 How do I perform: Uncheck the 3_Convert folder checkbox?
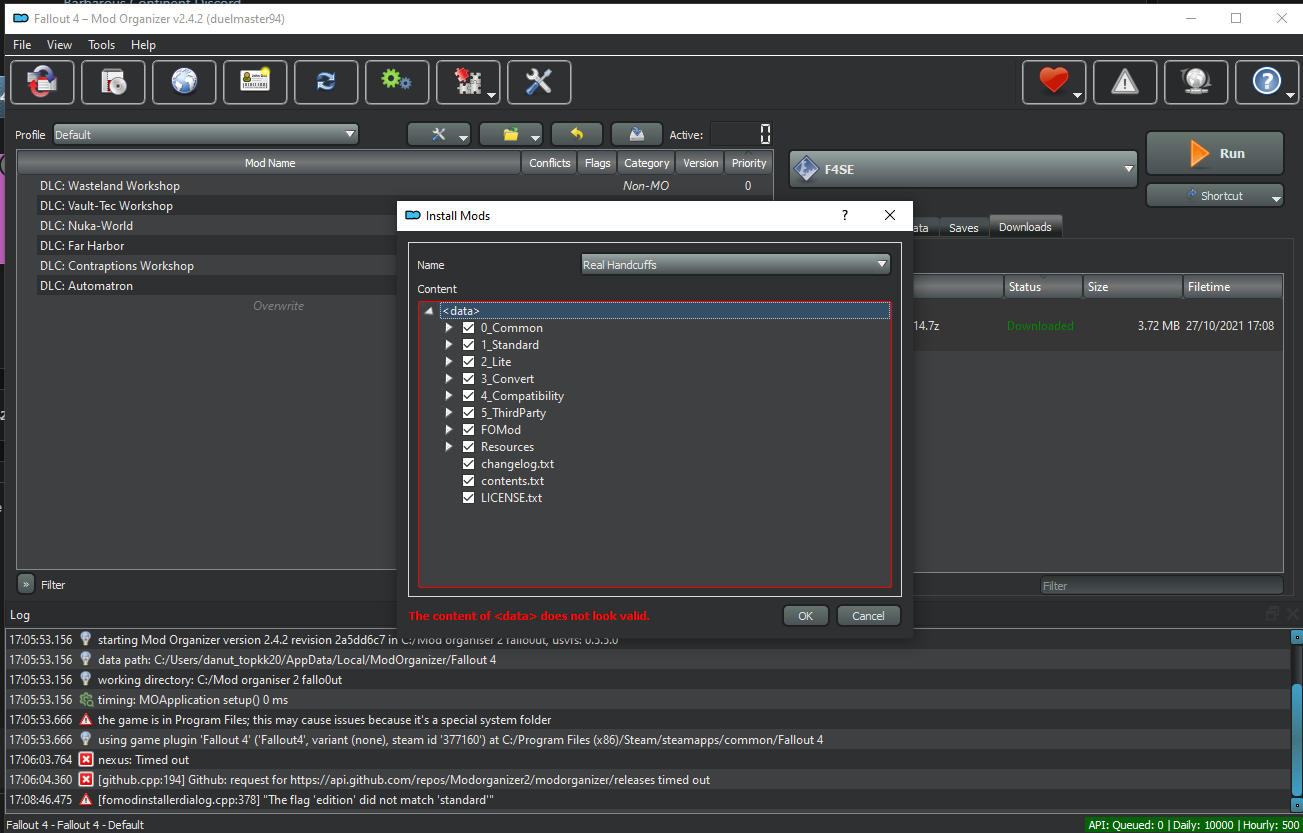click(469, 379)
